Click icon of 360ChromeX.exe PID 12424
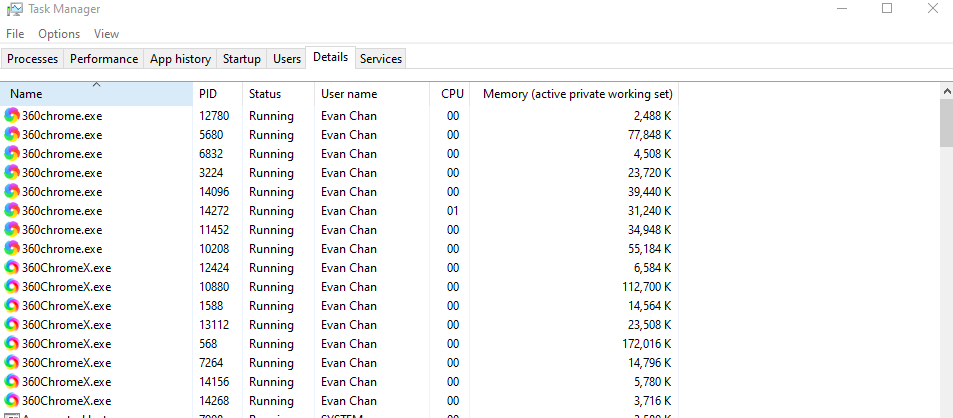 coord(12,268)
